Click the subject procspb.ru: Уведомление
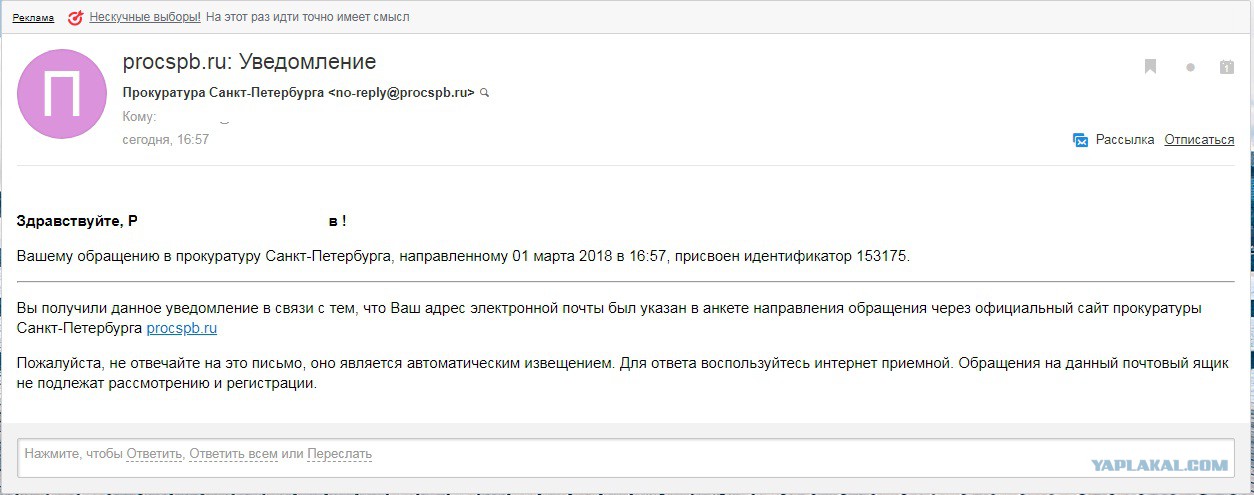This screenshot has width=1254, height=495. click(x=249, y=62)
